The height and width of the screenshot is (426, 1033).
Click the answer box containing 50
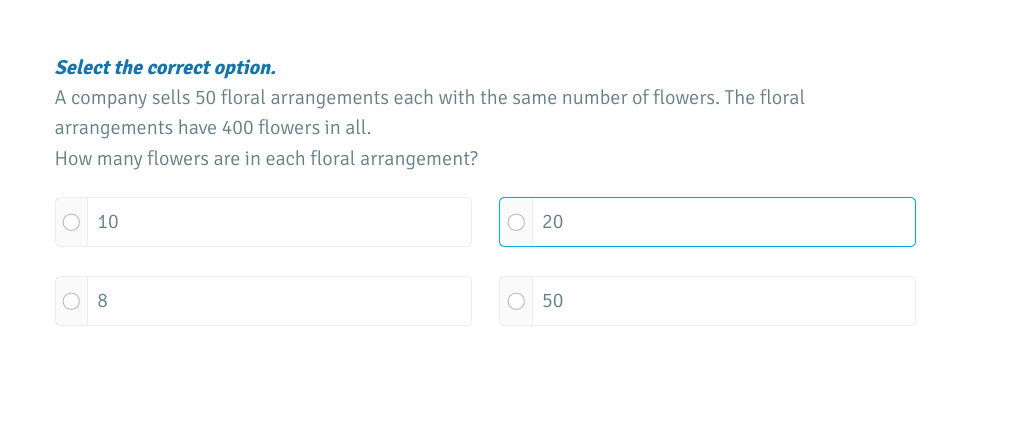click(x=720, y=301)
